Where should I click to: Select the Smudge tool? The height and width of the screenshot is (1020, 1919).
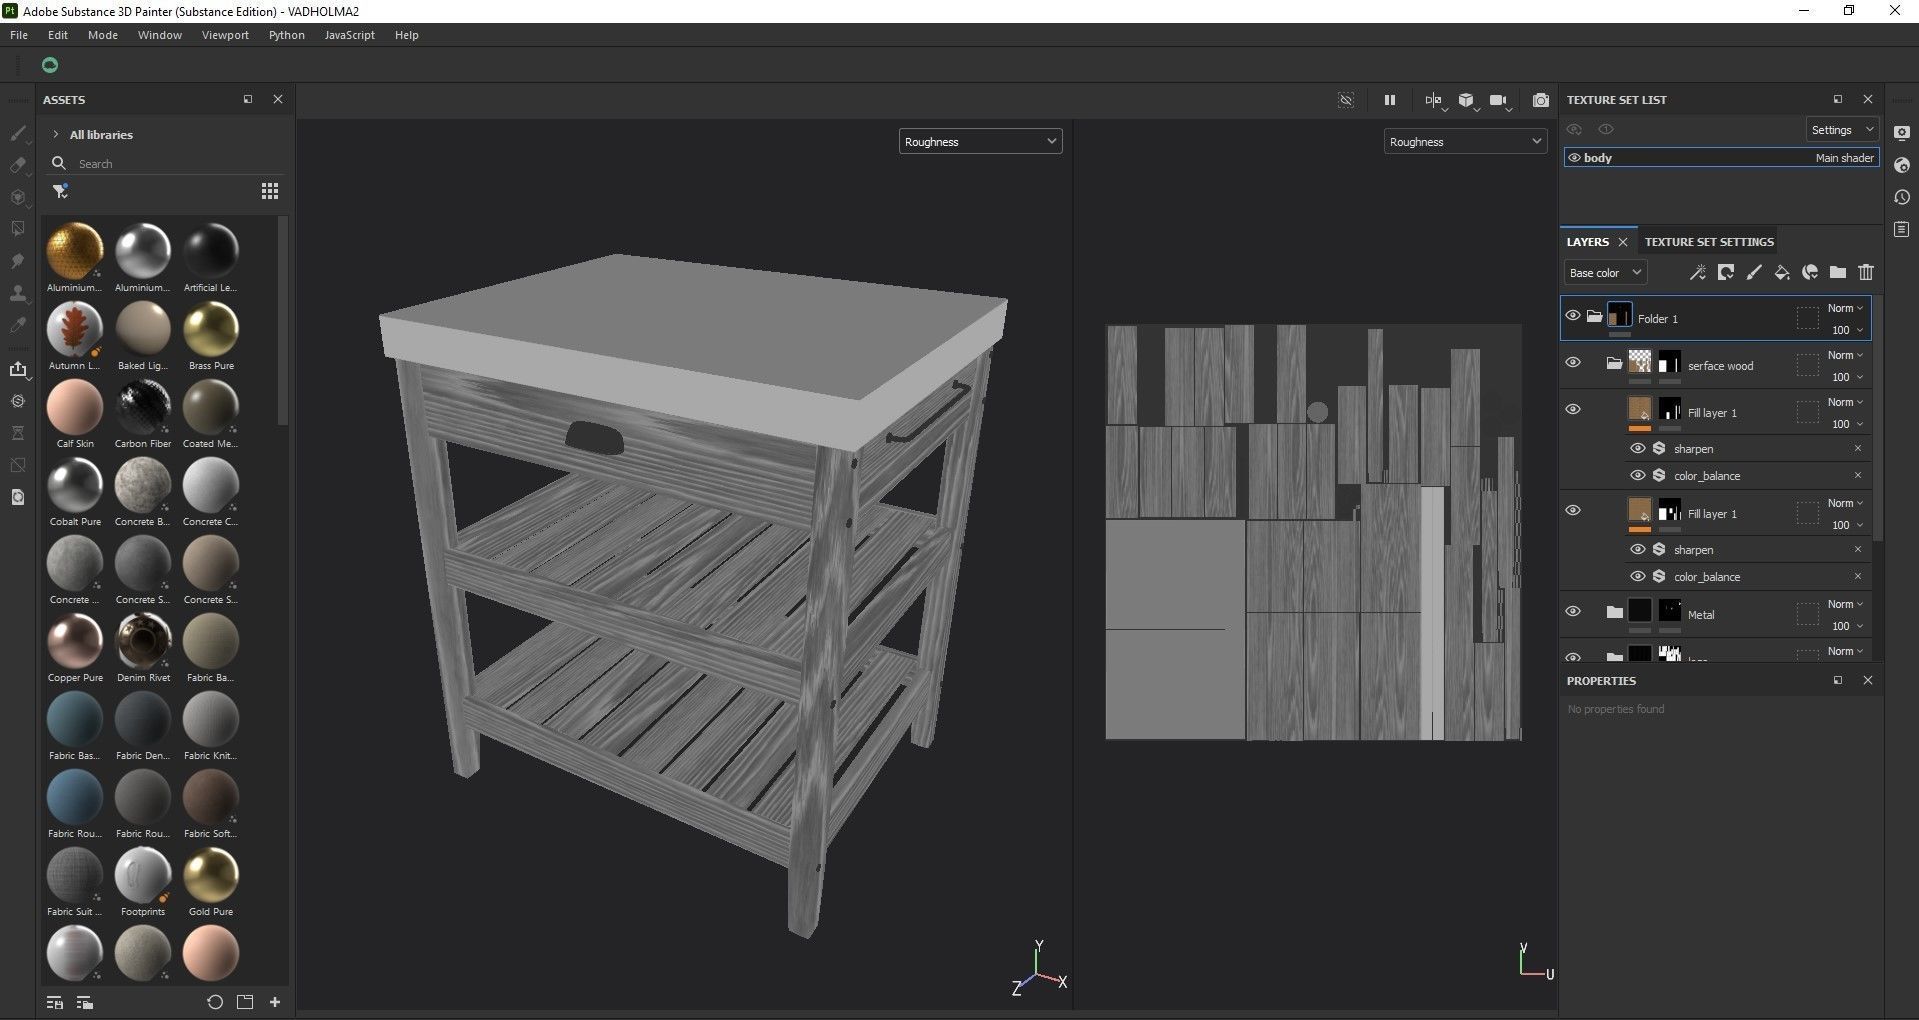point(18,261)
